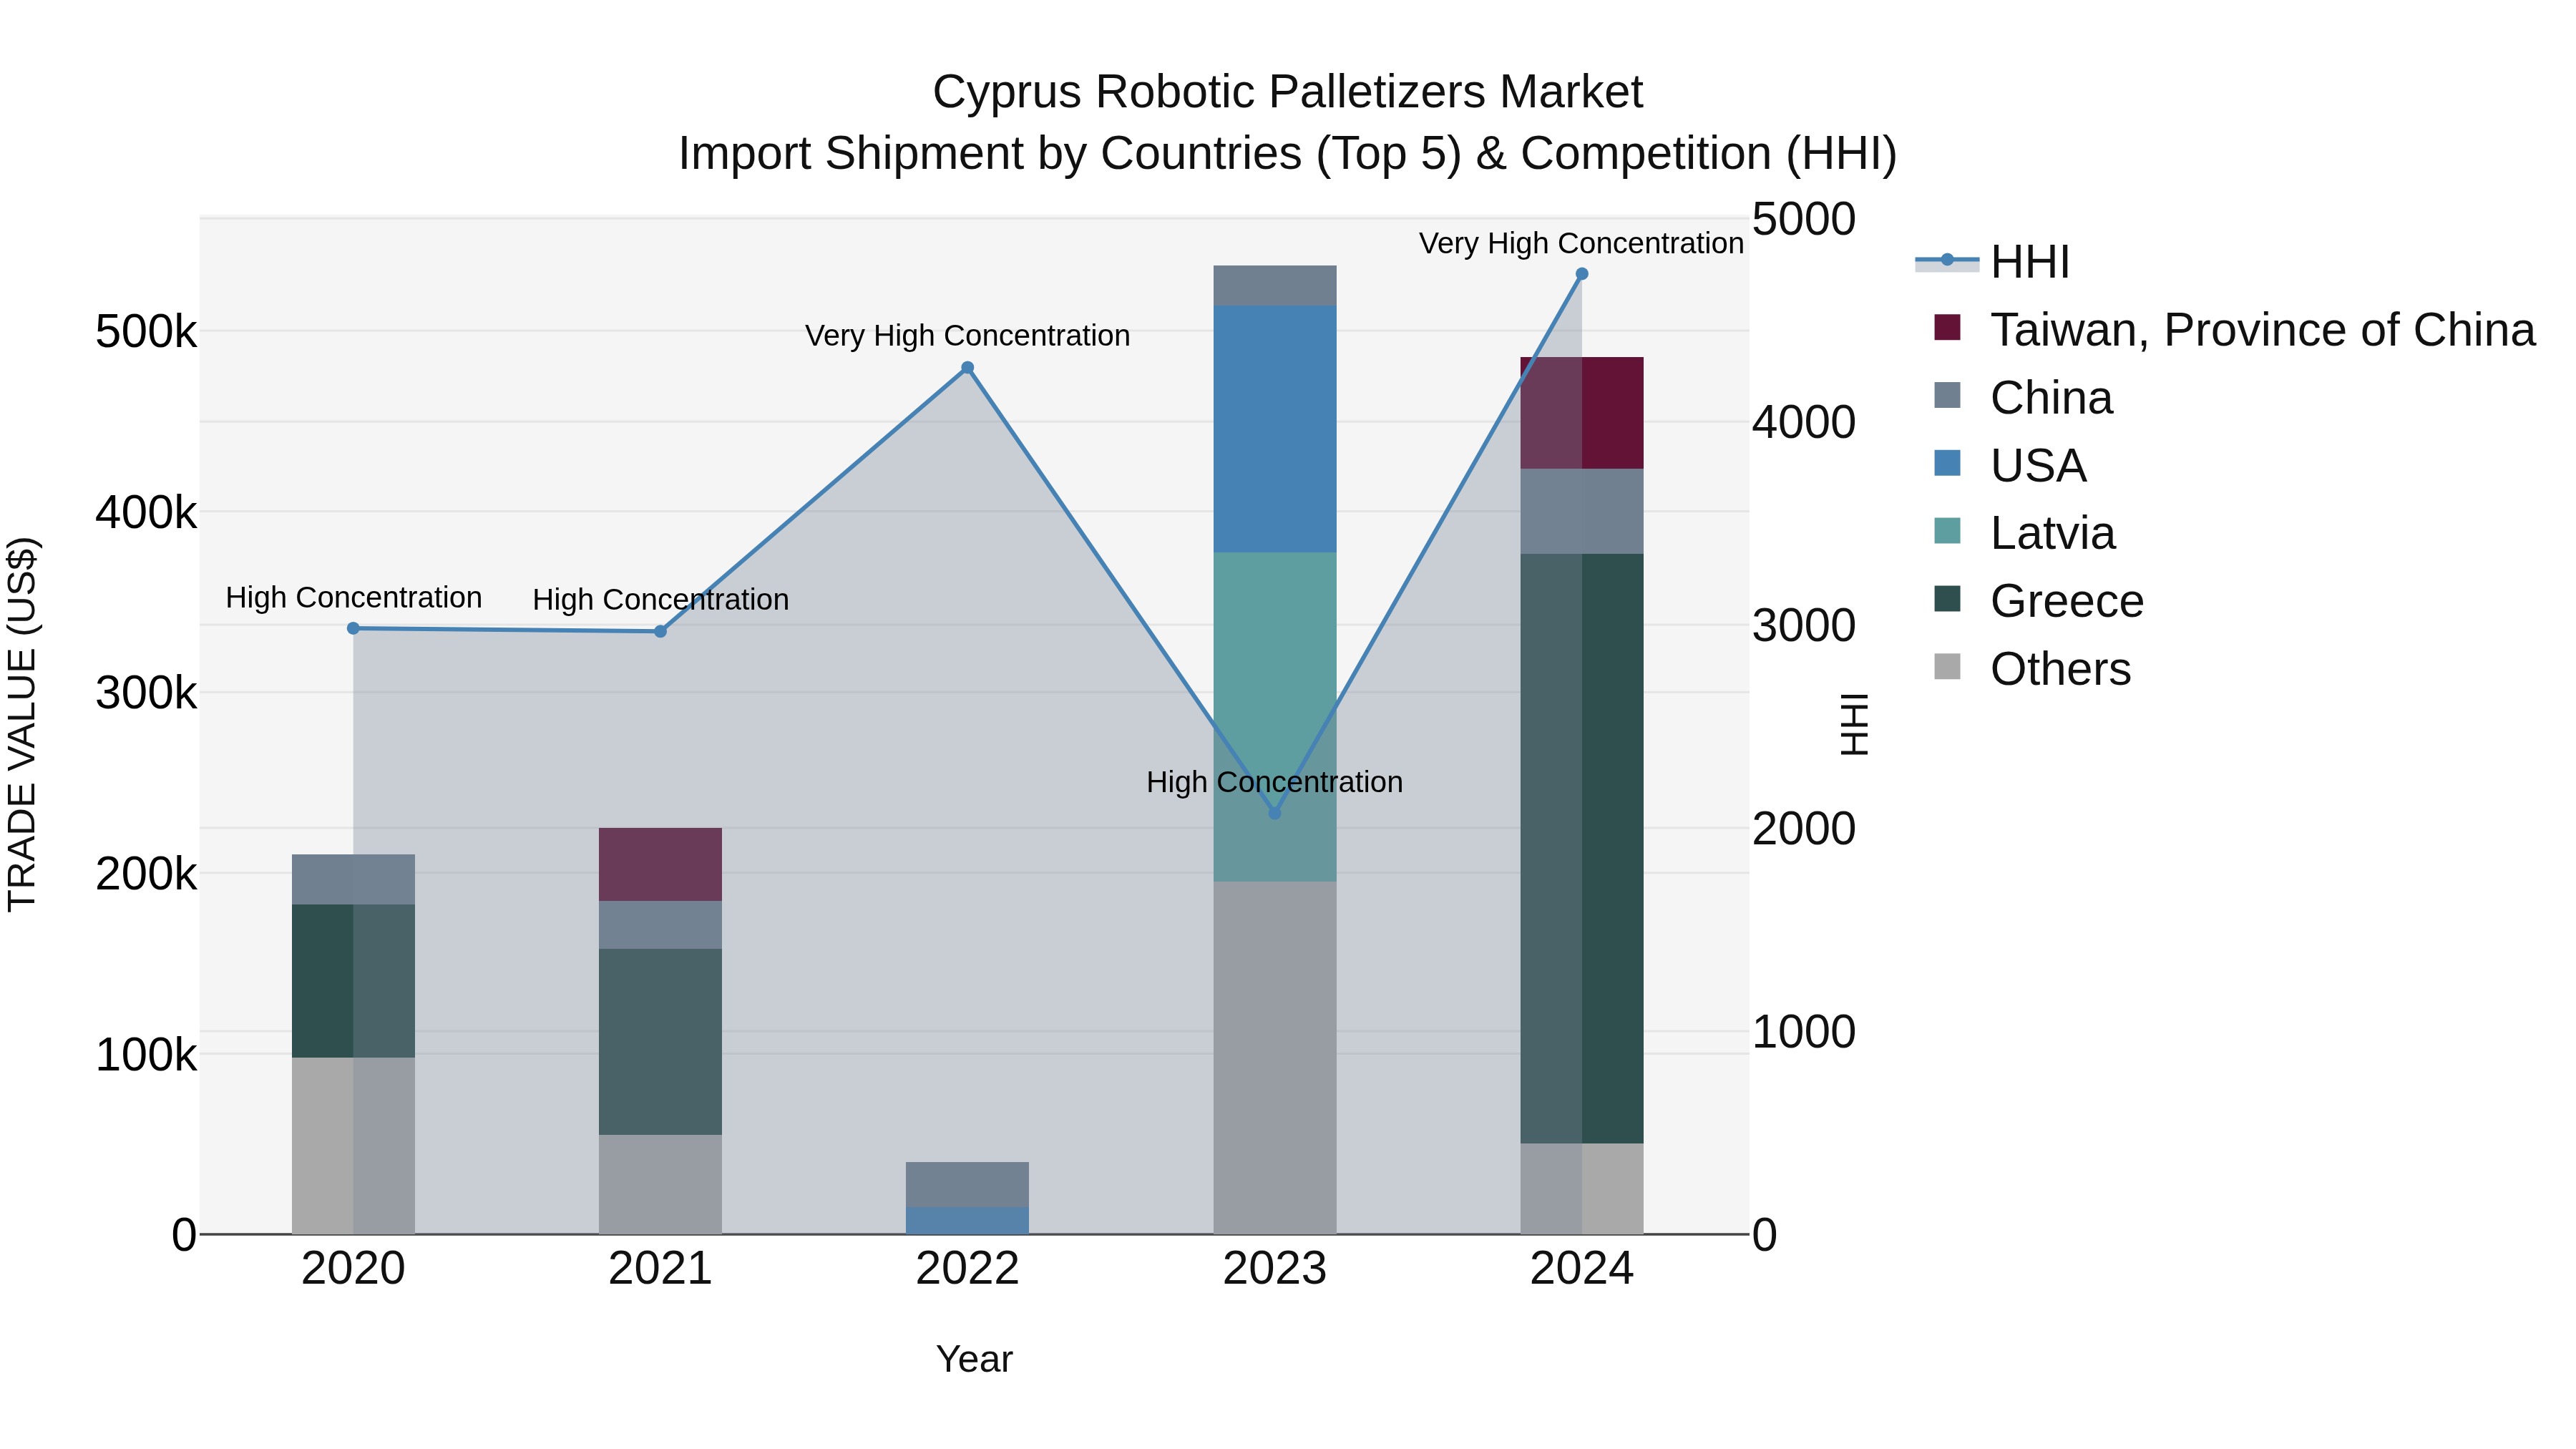Click the Others segment of the 2020 bar
This screenshot has height=1449, width=2576.
(x=353, y=1146)
